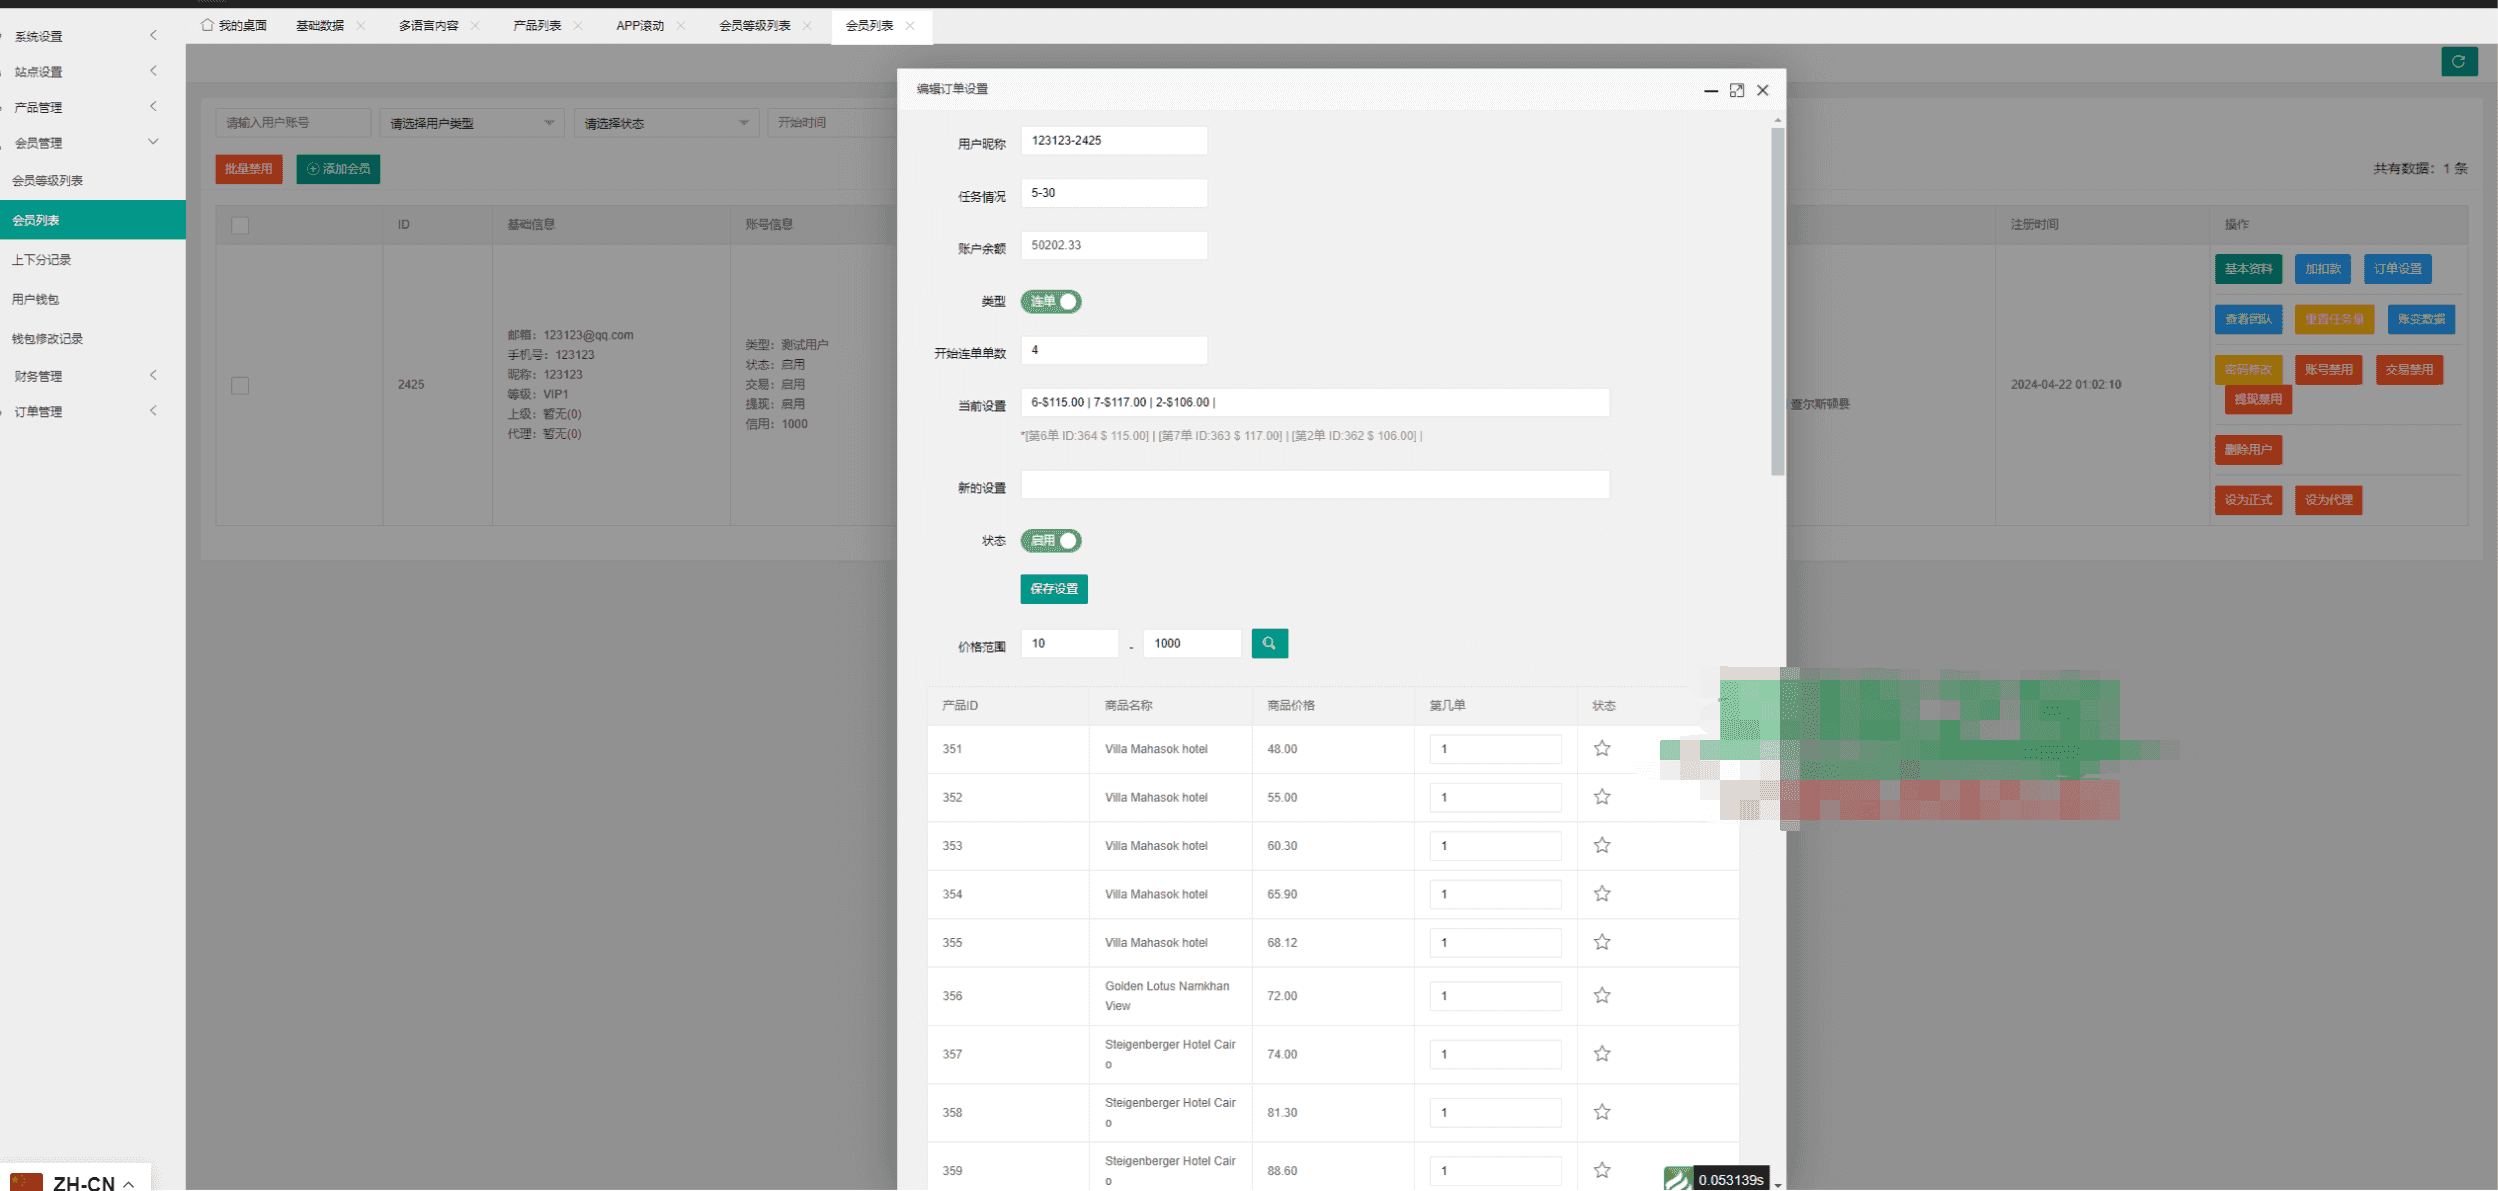Maximize the order settings dialog

(x=1736, y=90)
